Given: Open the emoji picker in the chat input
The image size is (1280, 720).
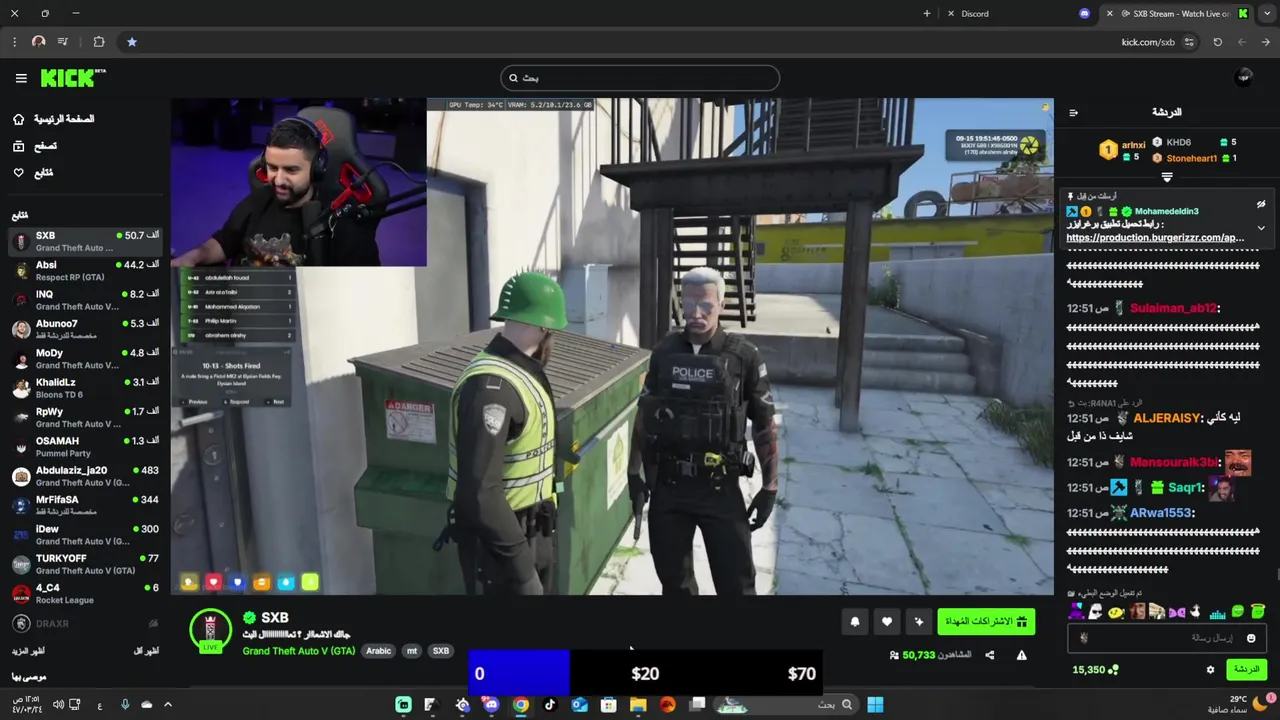Looking at the screenshot, I should (x=1251, y=638).
